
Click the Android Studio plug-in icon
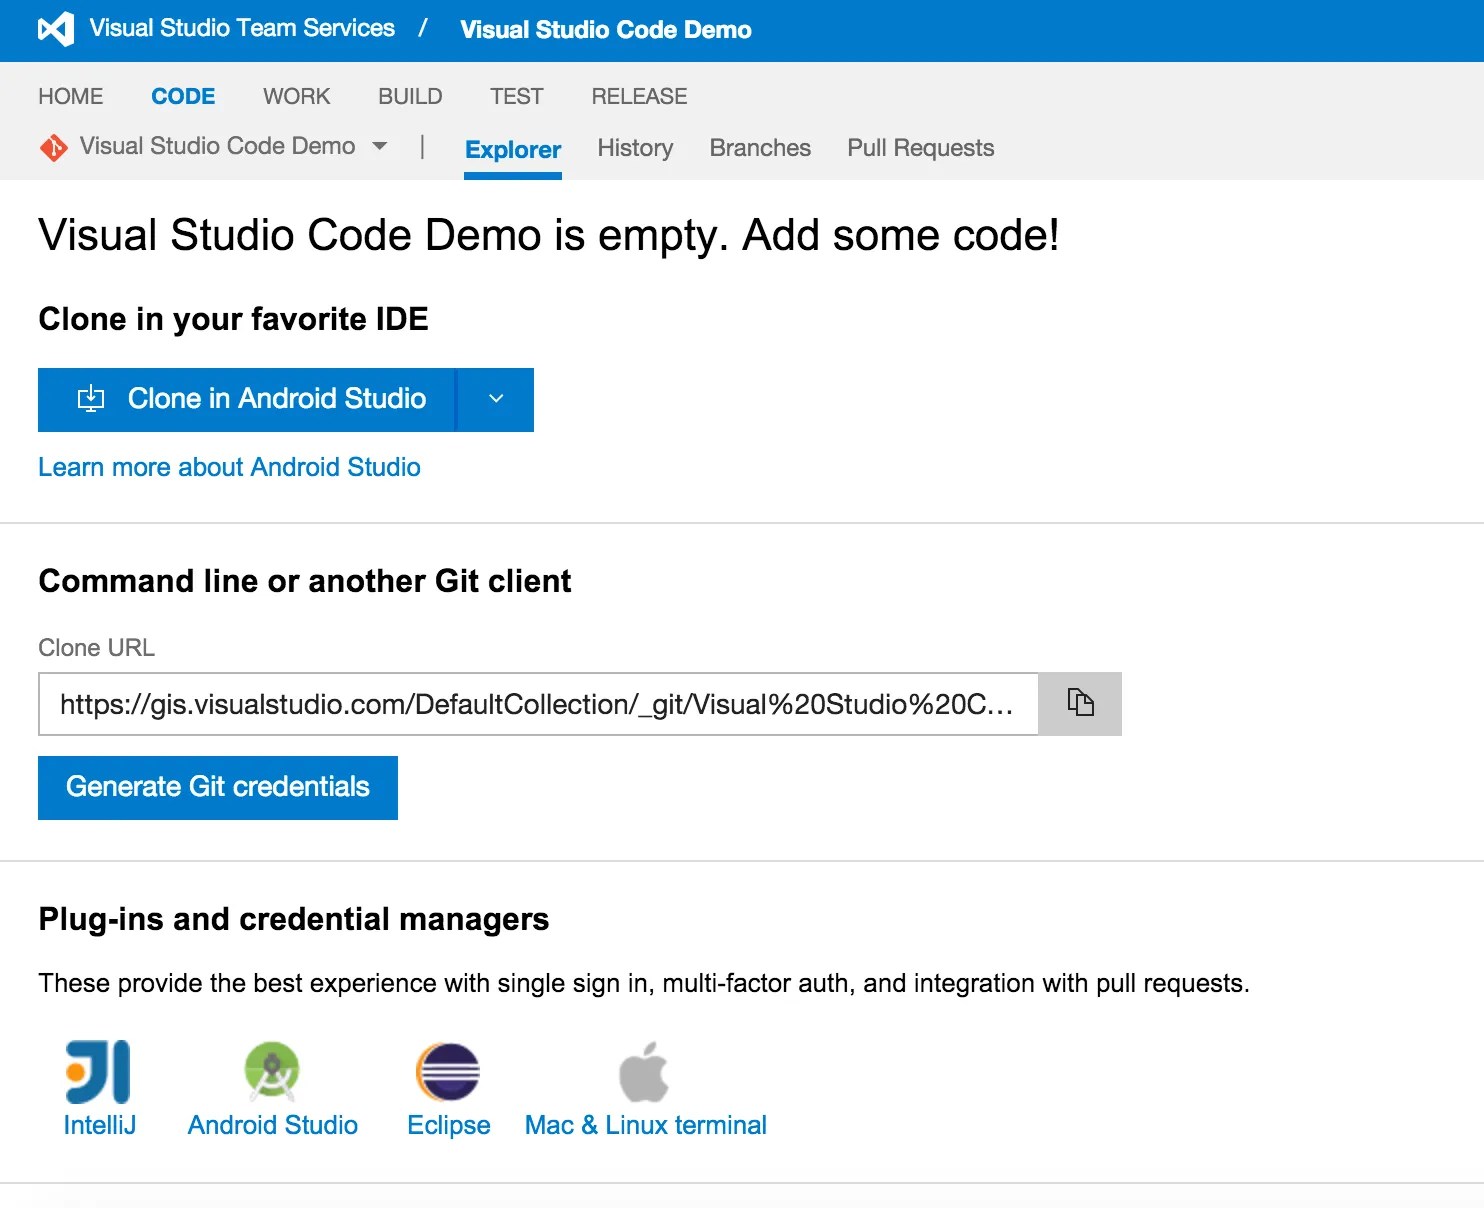(272, 1071)
